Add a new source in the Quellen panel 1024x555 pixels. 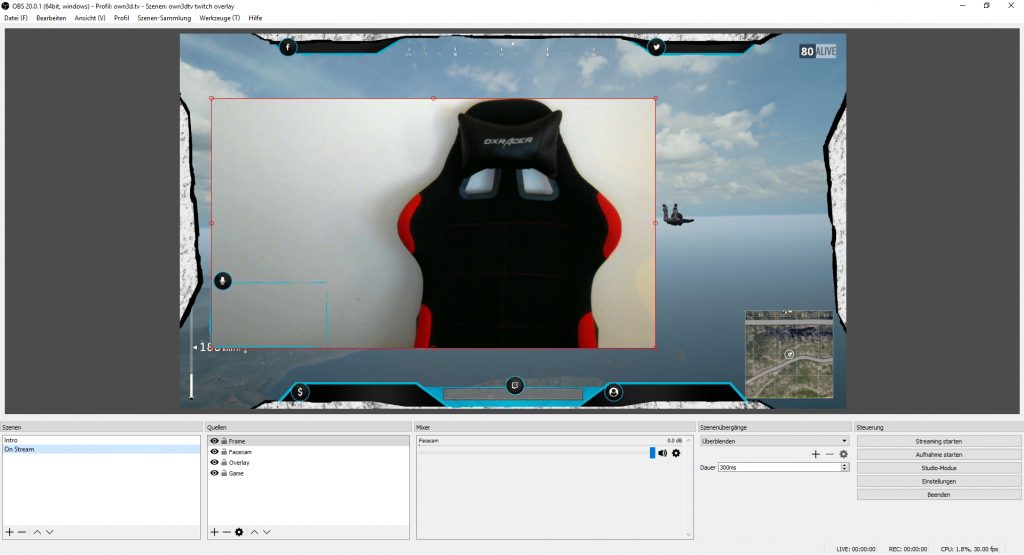pyautogui.click(x=214, y=532)
